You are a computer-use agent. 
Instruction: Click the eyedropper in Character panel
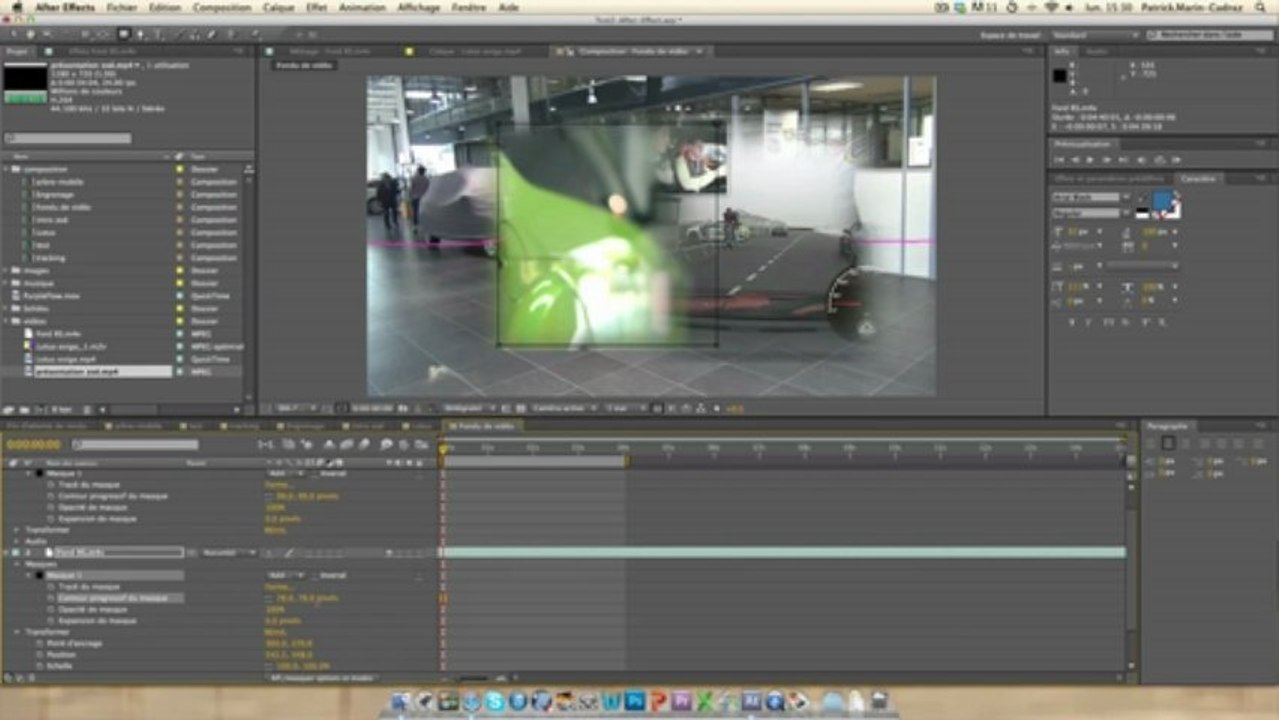point(1141,199)
